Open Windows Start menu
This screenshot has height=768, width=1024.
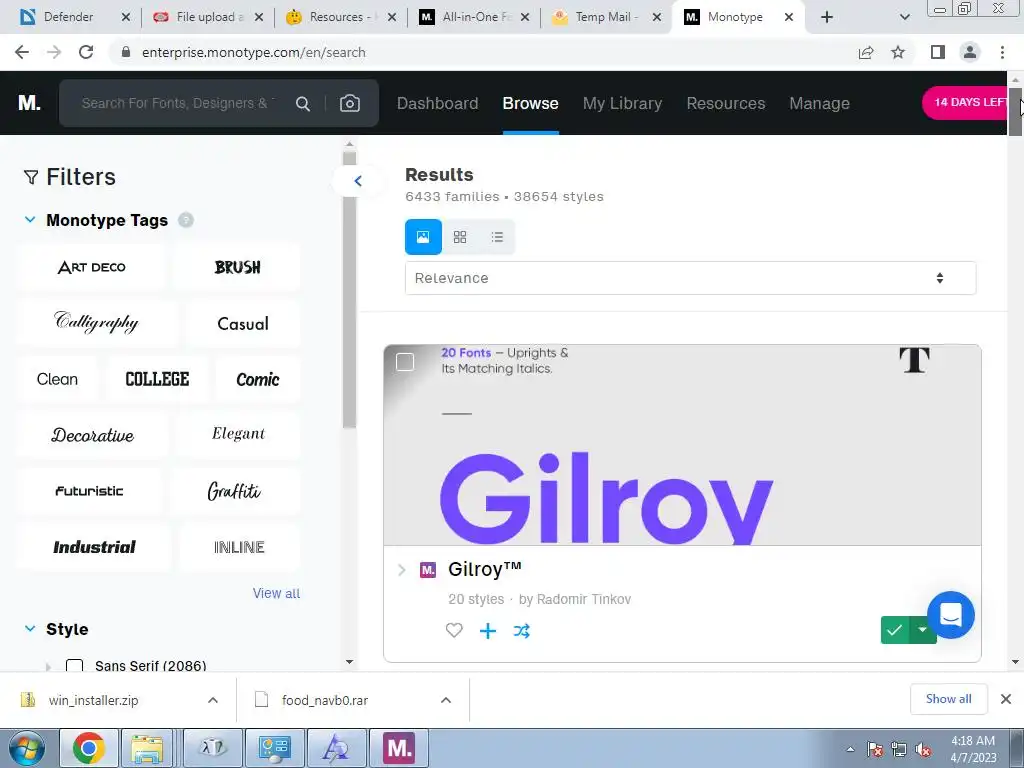(x=27, y=748)
